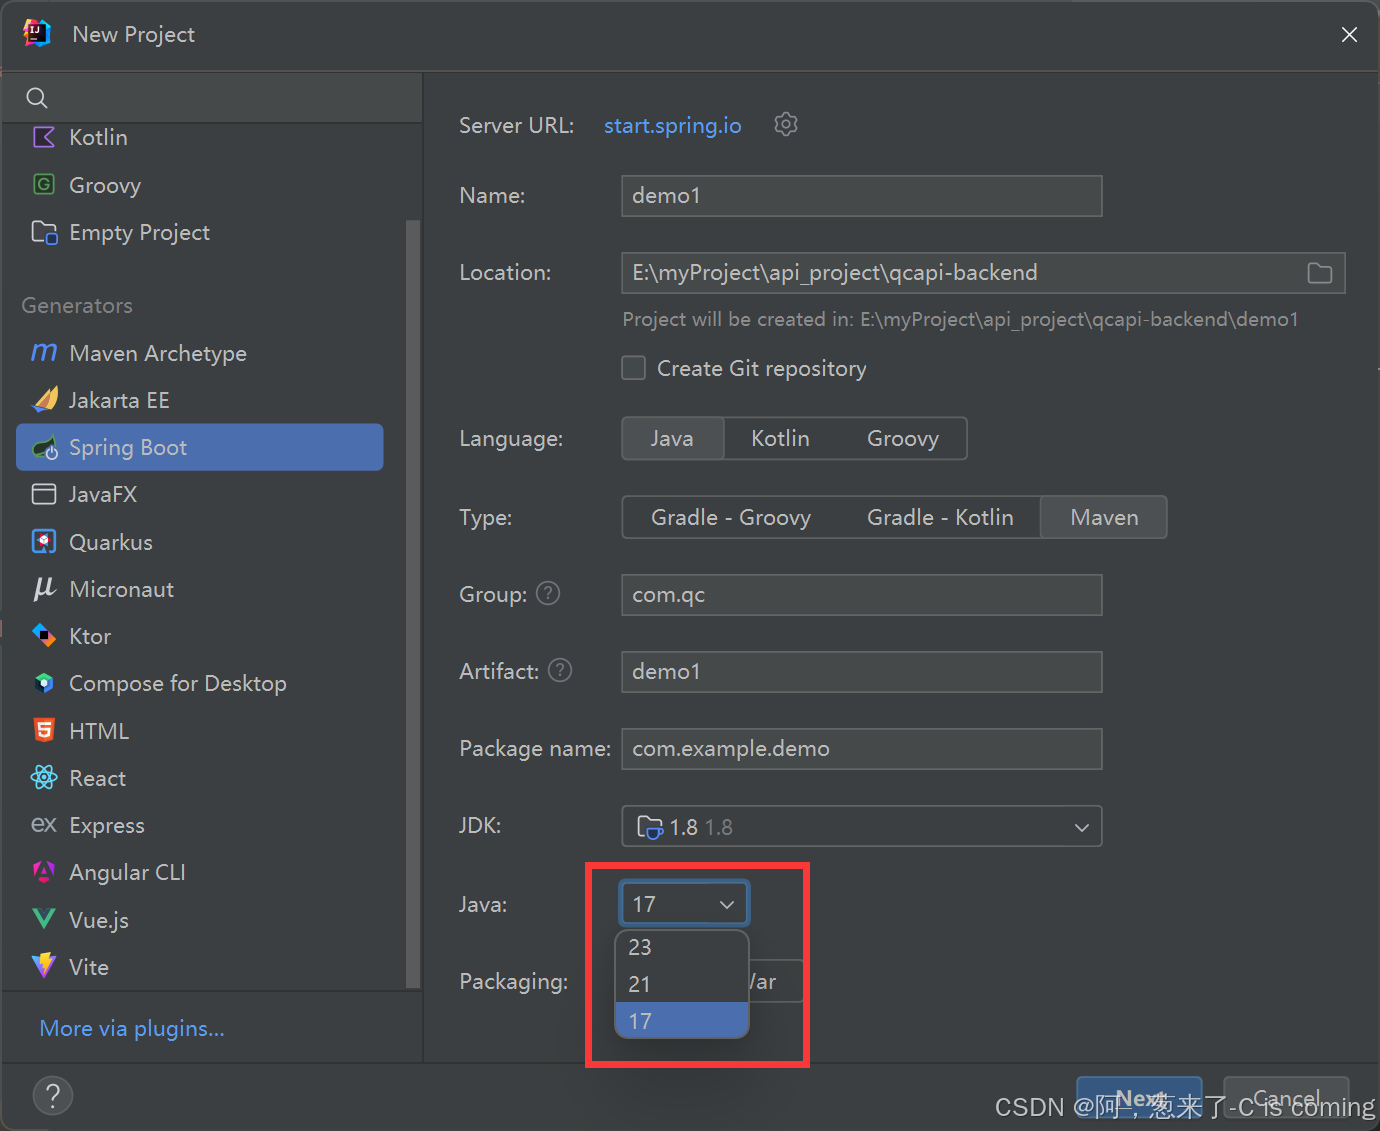Click the Express generator icon
Screen dimensions: 1380x1131
pyautogui.click(x=44, y=824)
